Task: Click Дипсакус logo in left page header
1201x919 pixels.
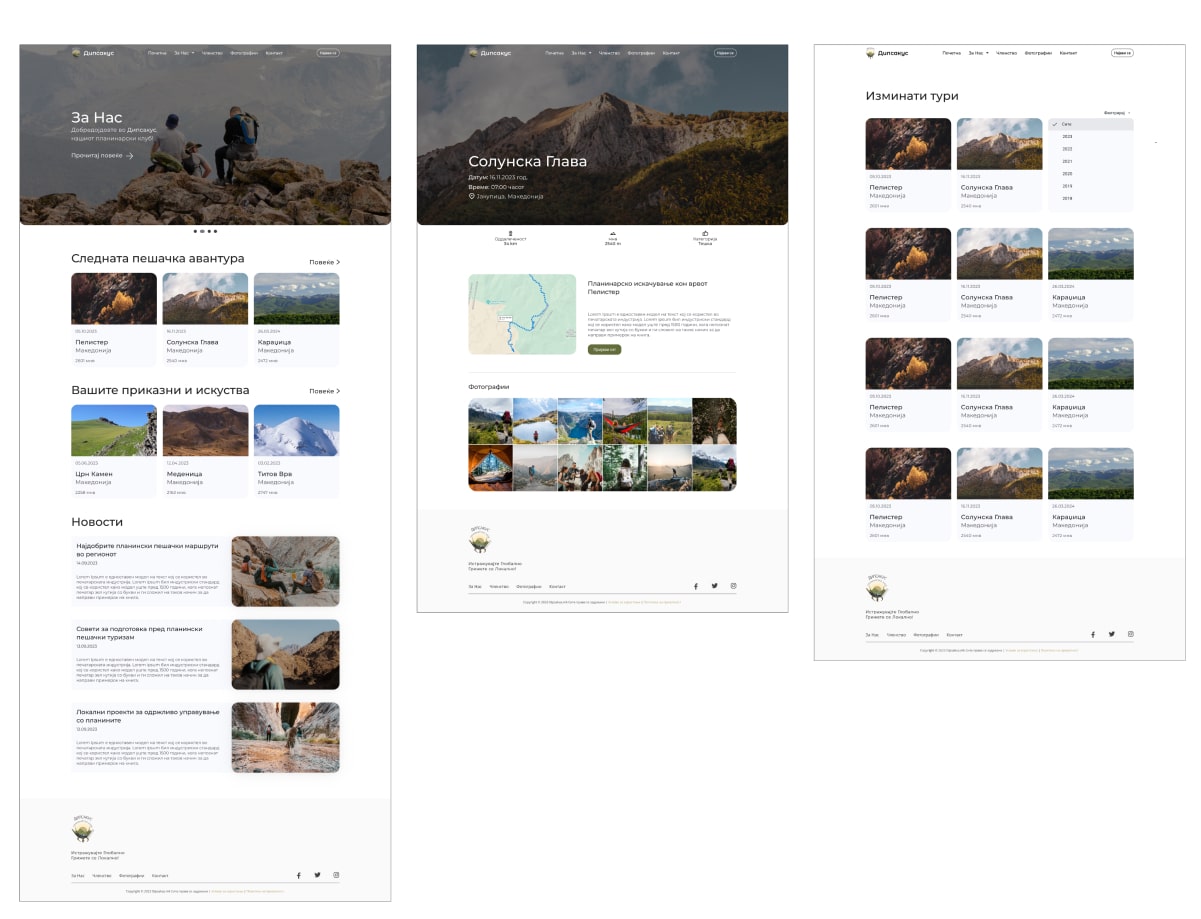Action: click(76, 53)
